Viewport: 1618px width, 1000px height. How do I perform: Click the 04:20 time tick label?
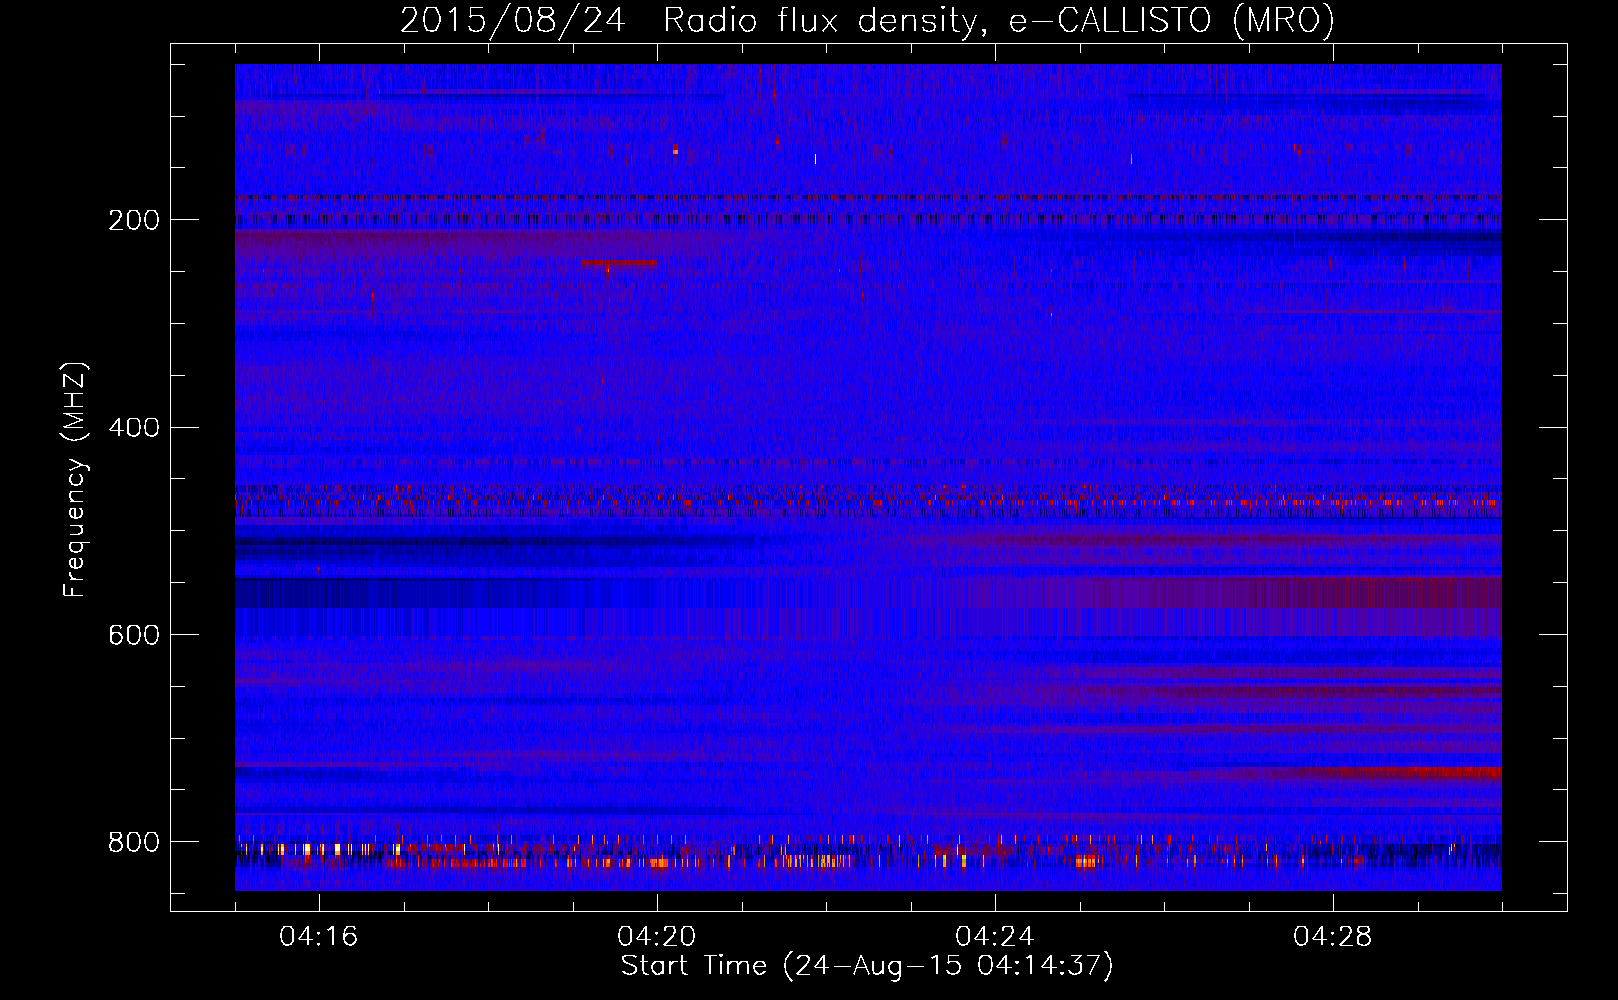tap(656, 936)
